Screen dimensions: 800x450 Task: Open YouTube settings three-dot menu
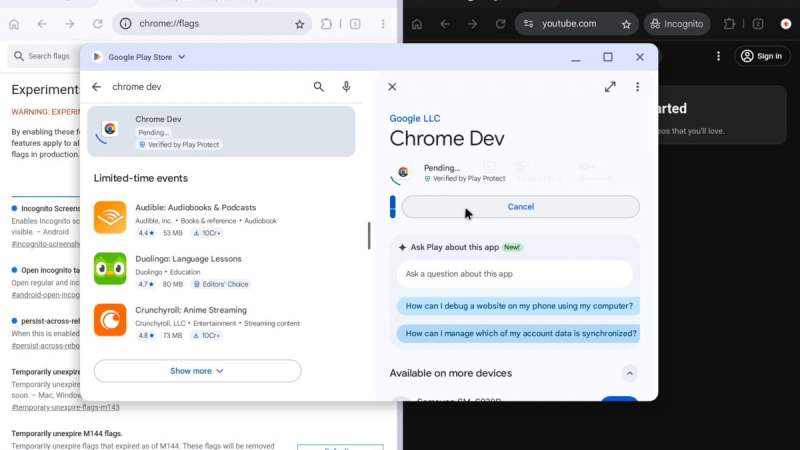[x=718, y=56]
